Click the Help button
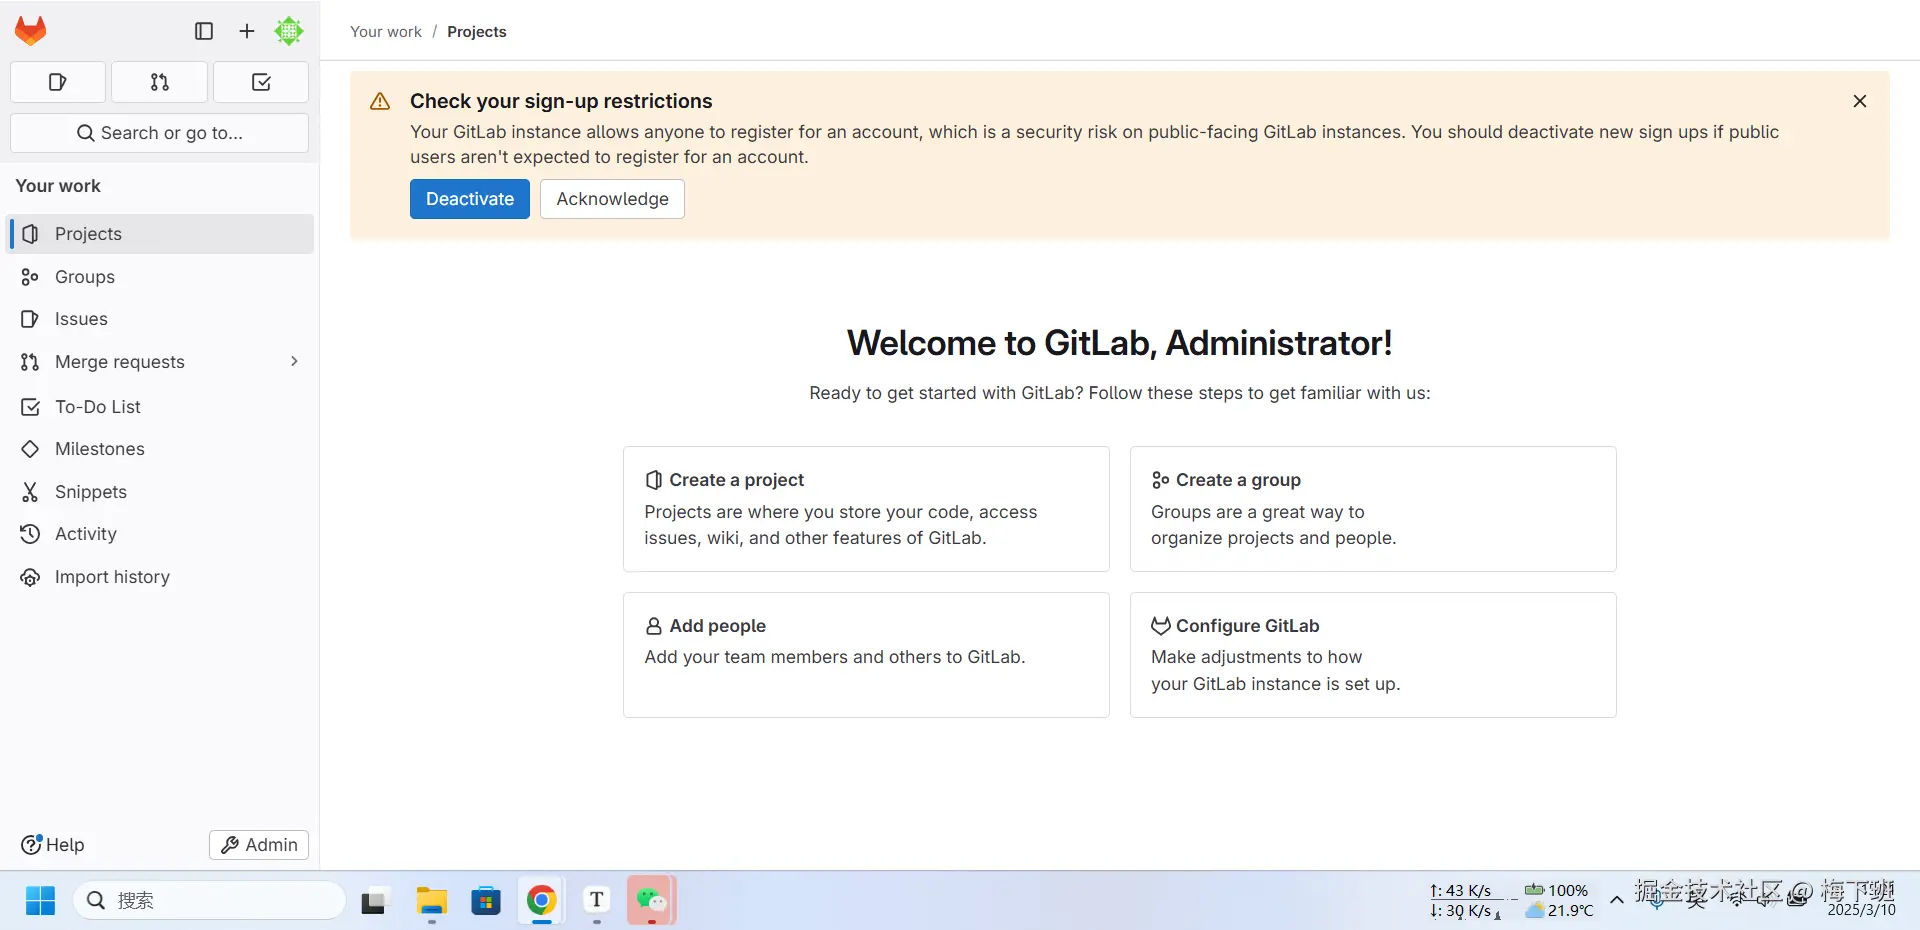Image resolution: width=1920 pixels, height=930 pixels. [53, 845]
